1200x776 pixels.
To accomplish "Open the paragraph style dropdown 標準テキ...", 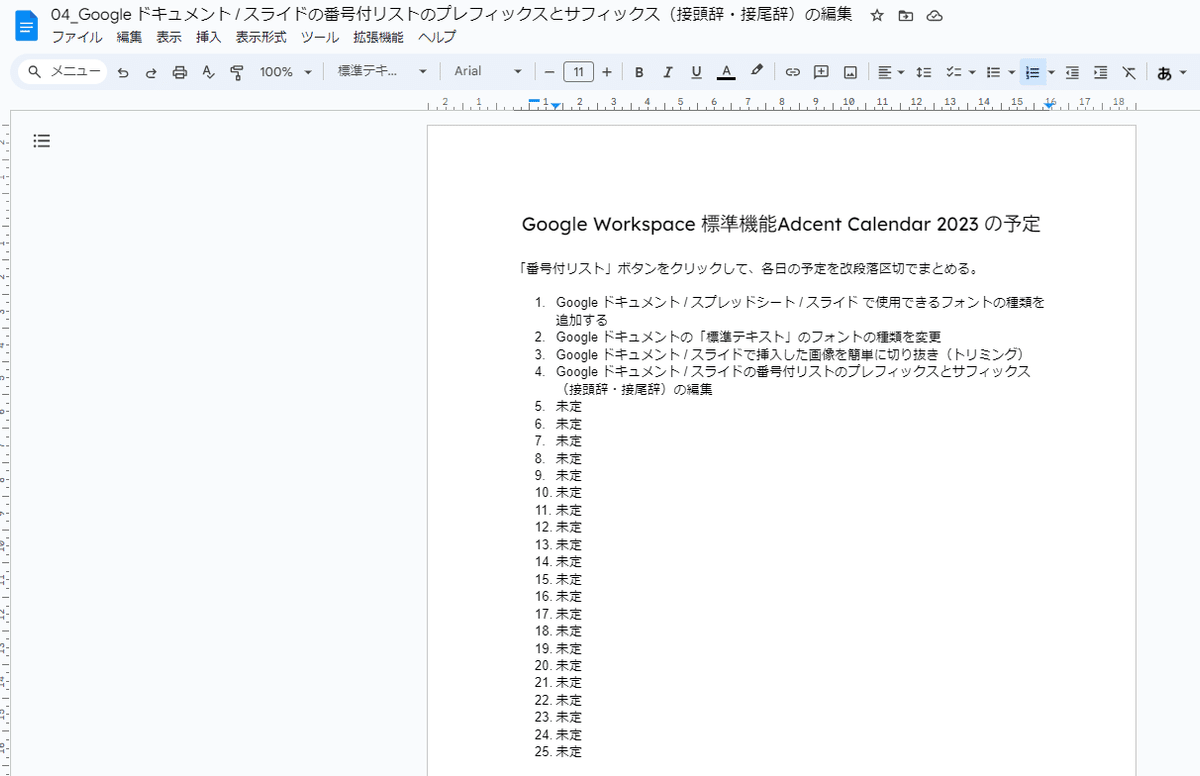I will pyautogui.click(x=382, y=72).
